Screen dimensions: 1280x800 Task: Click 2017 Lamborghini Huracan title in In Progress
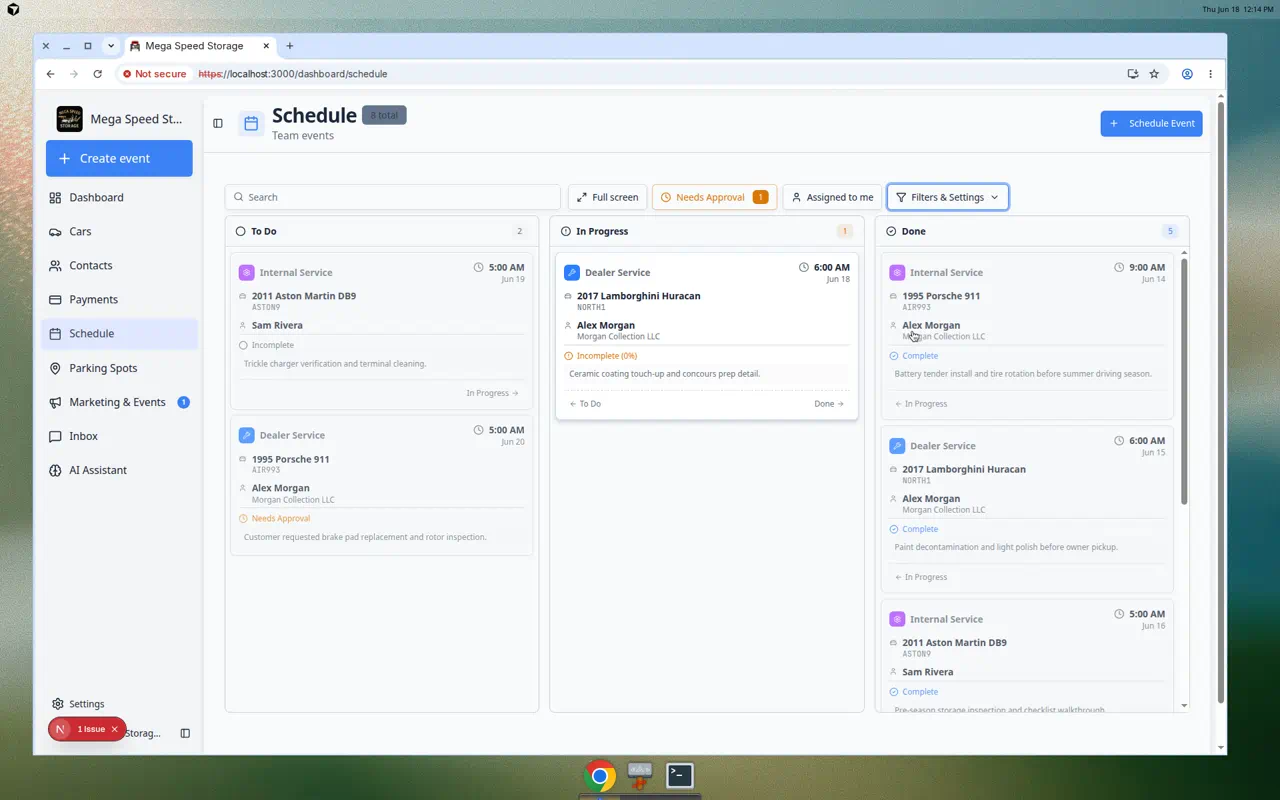638,296
